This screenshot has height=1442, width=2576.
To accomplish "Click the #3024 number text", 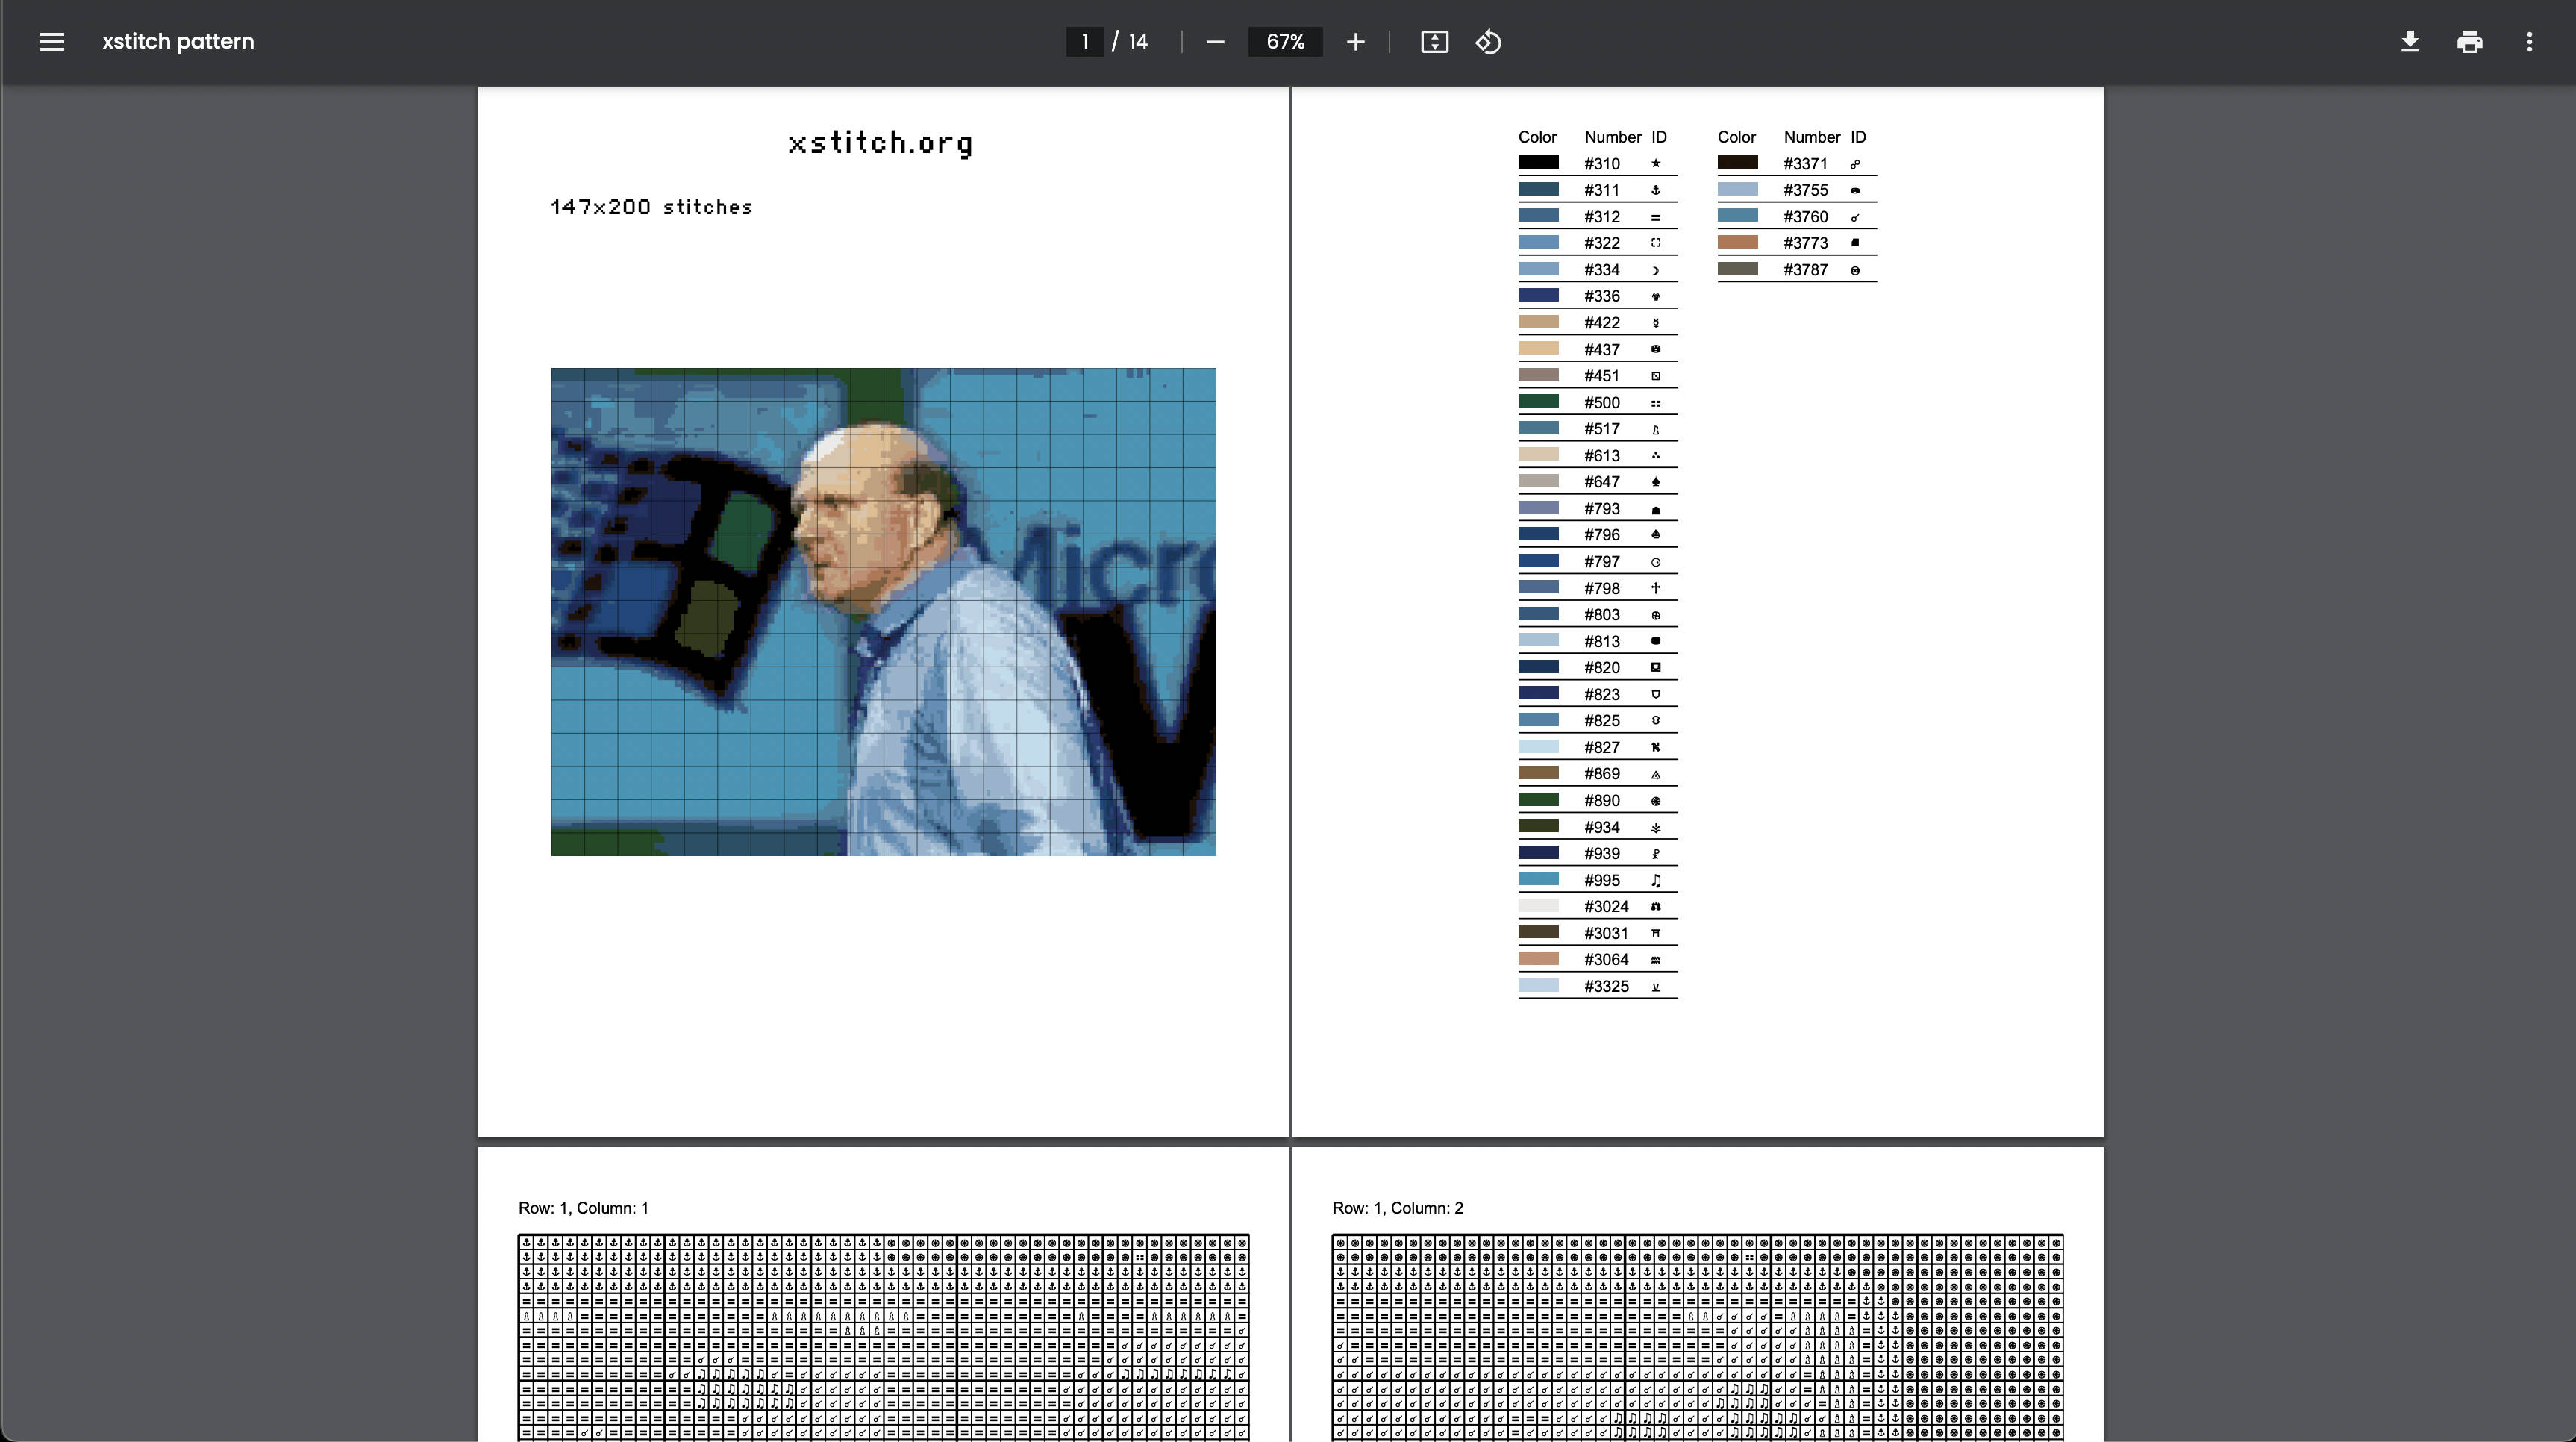I will [1606, 906].
